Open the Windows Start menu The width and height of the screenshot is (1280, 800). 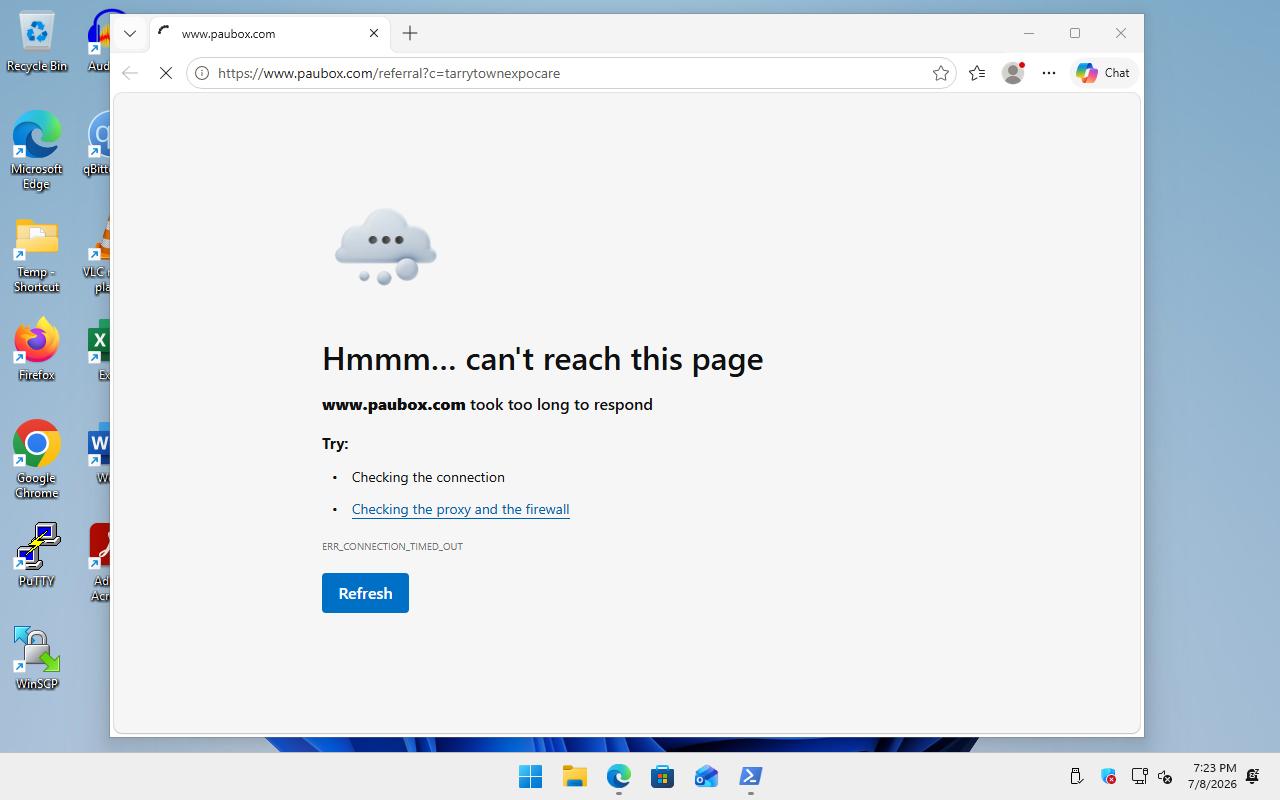tap(530, 776)
